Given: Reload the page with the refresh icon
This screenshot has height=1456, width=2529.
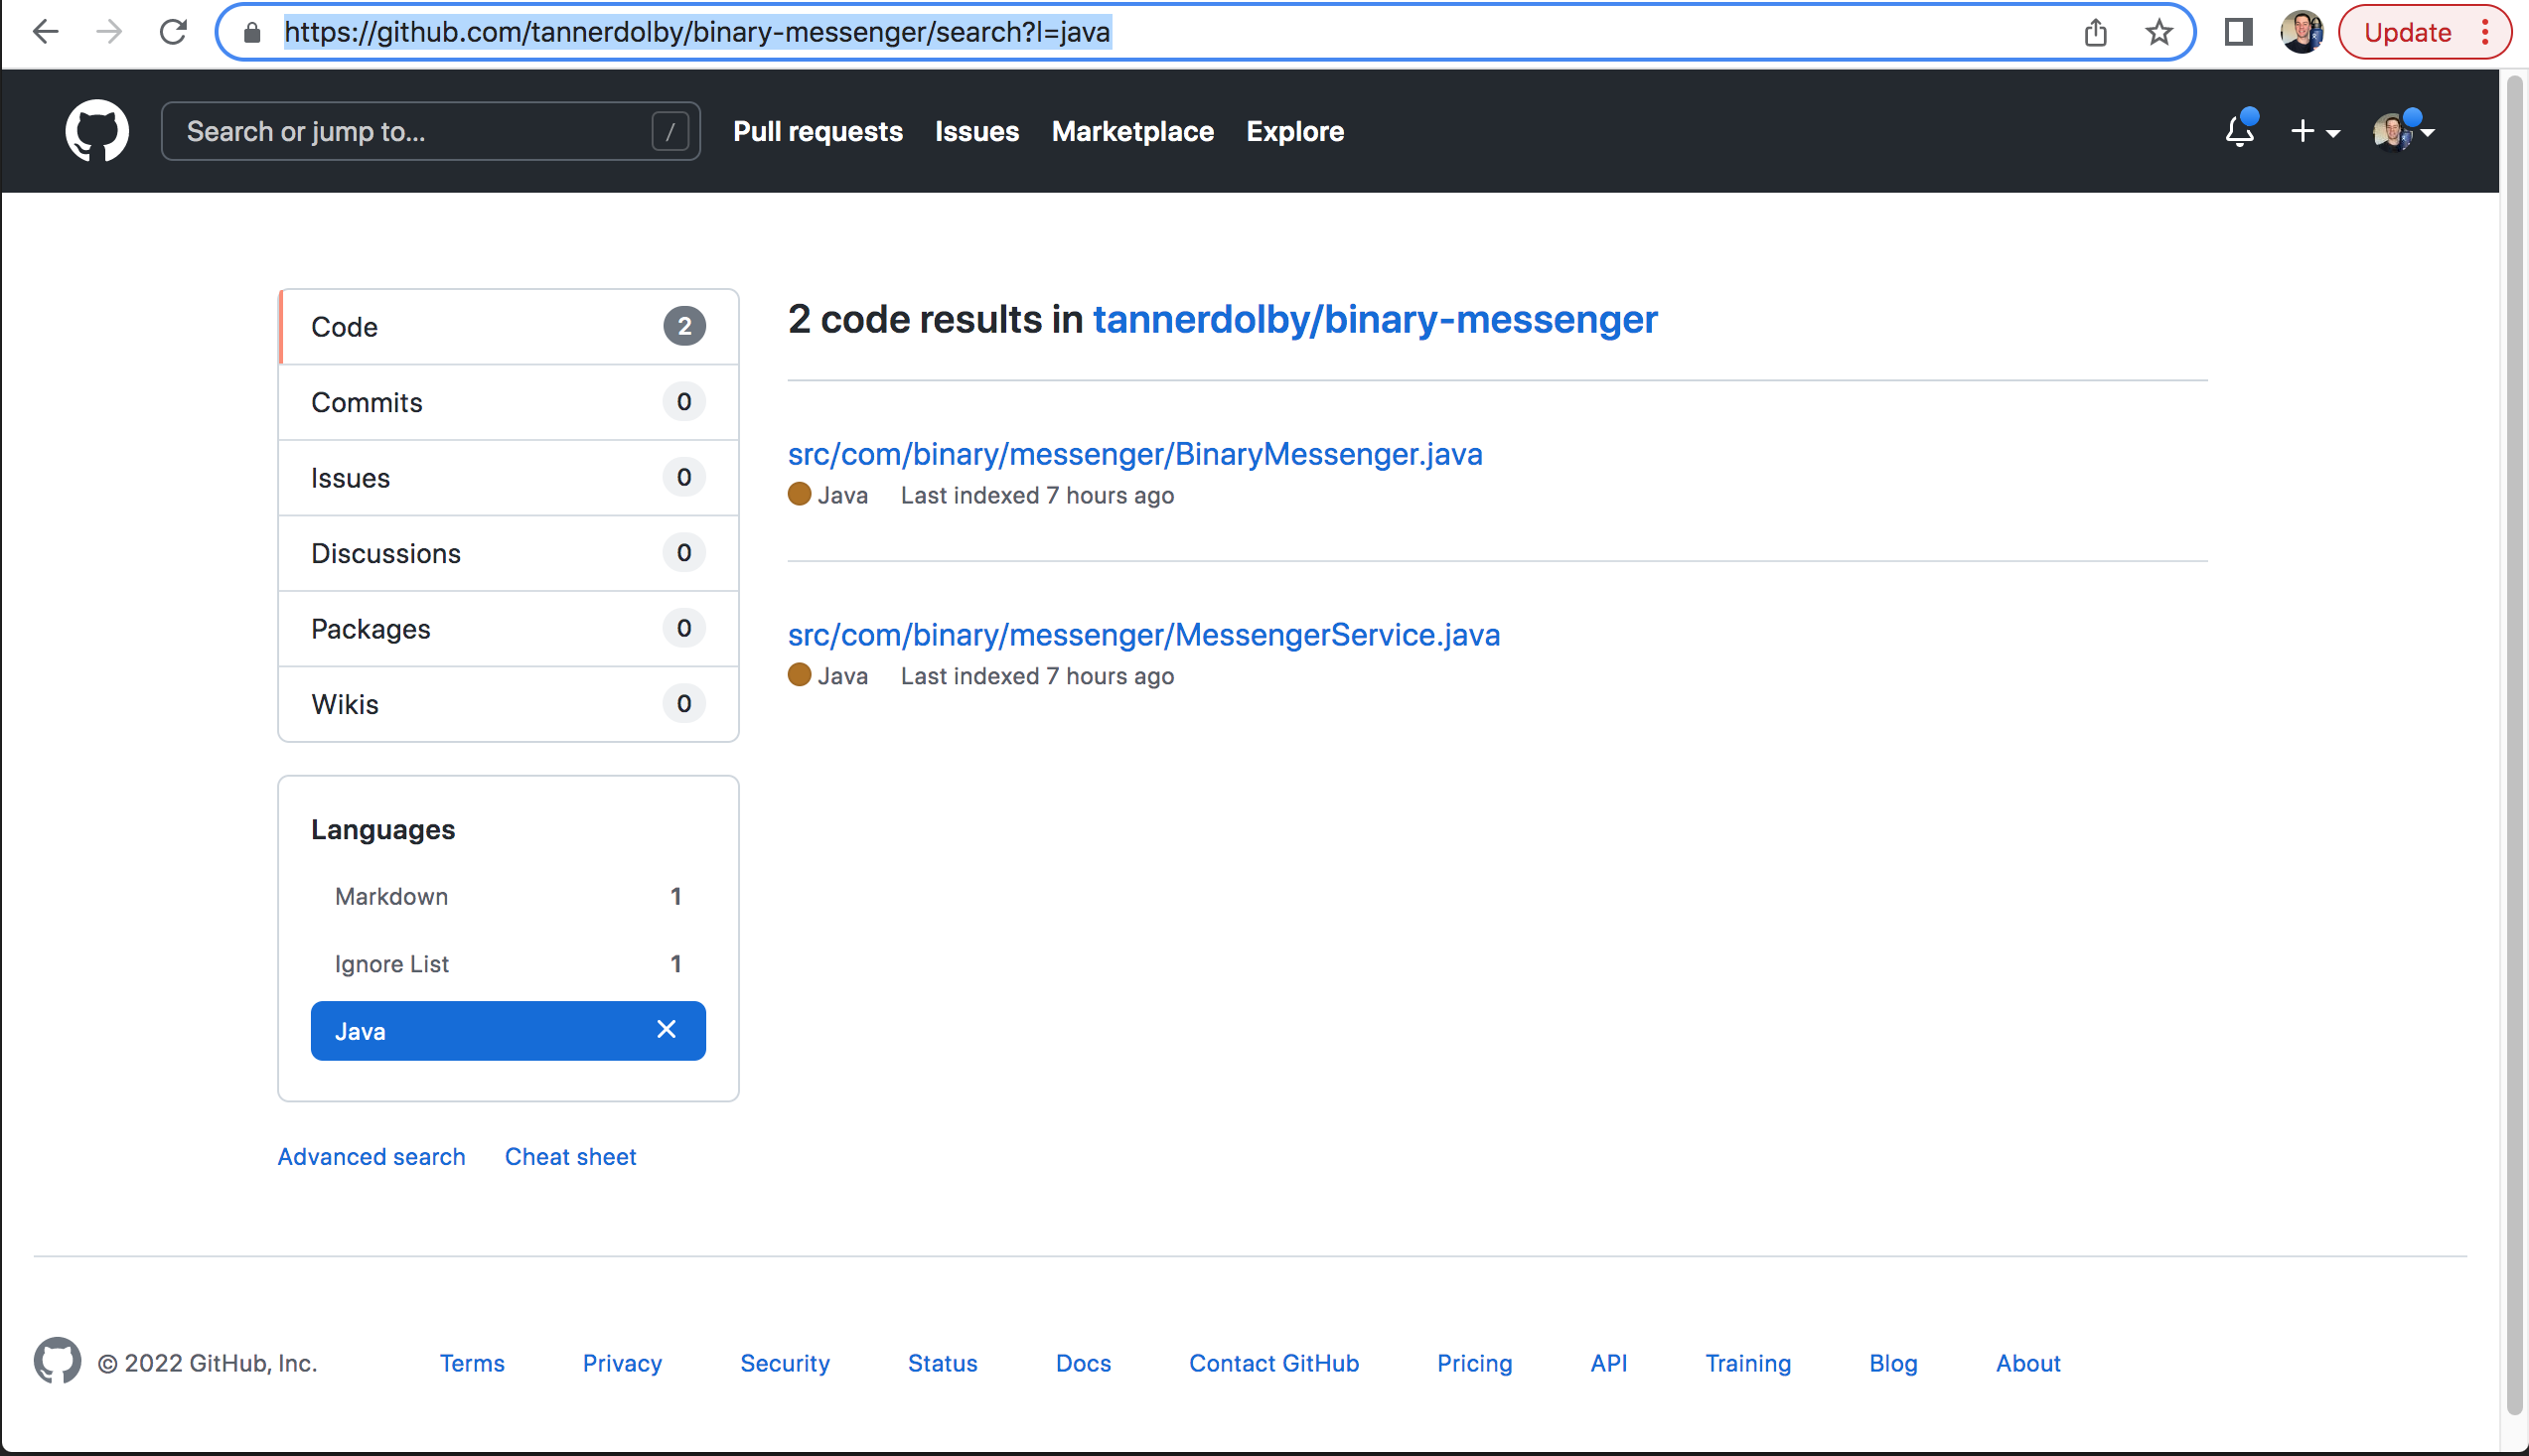Looking at the screenshot, I should tap(173, 31).
